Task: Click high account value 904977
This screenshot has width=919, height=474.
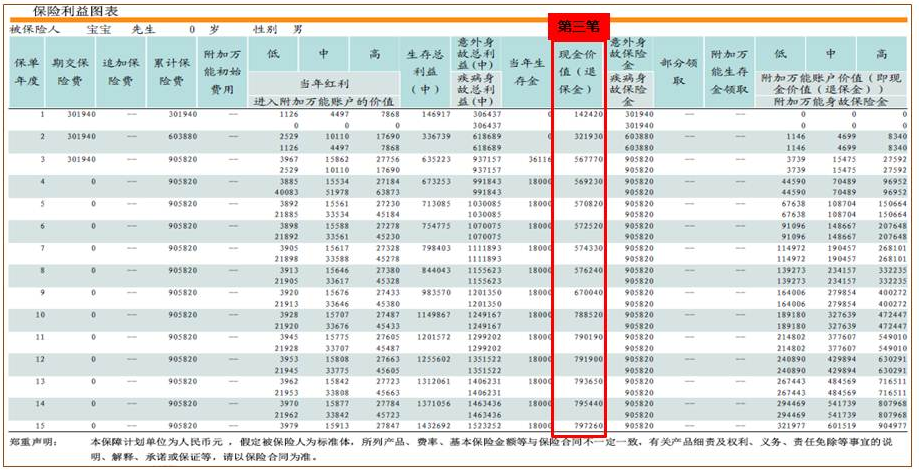Action: click(892, 426)
